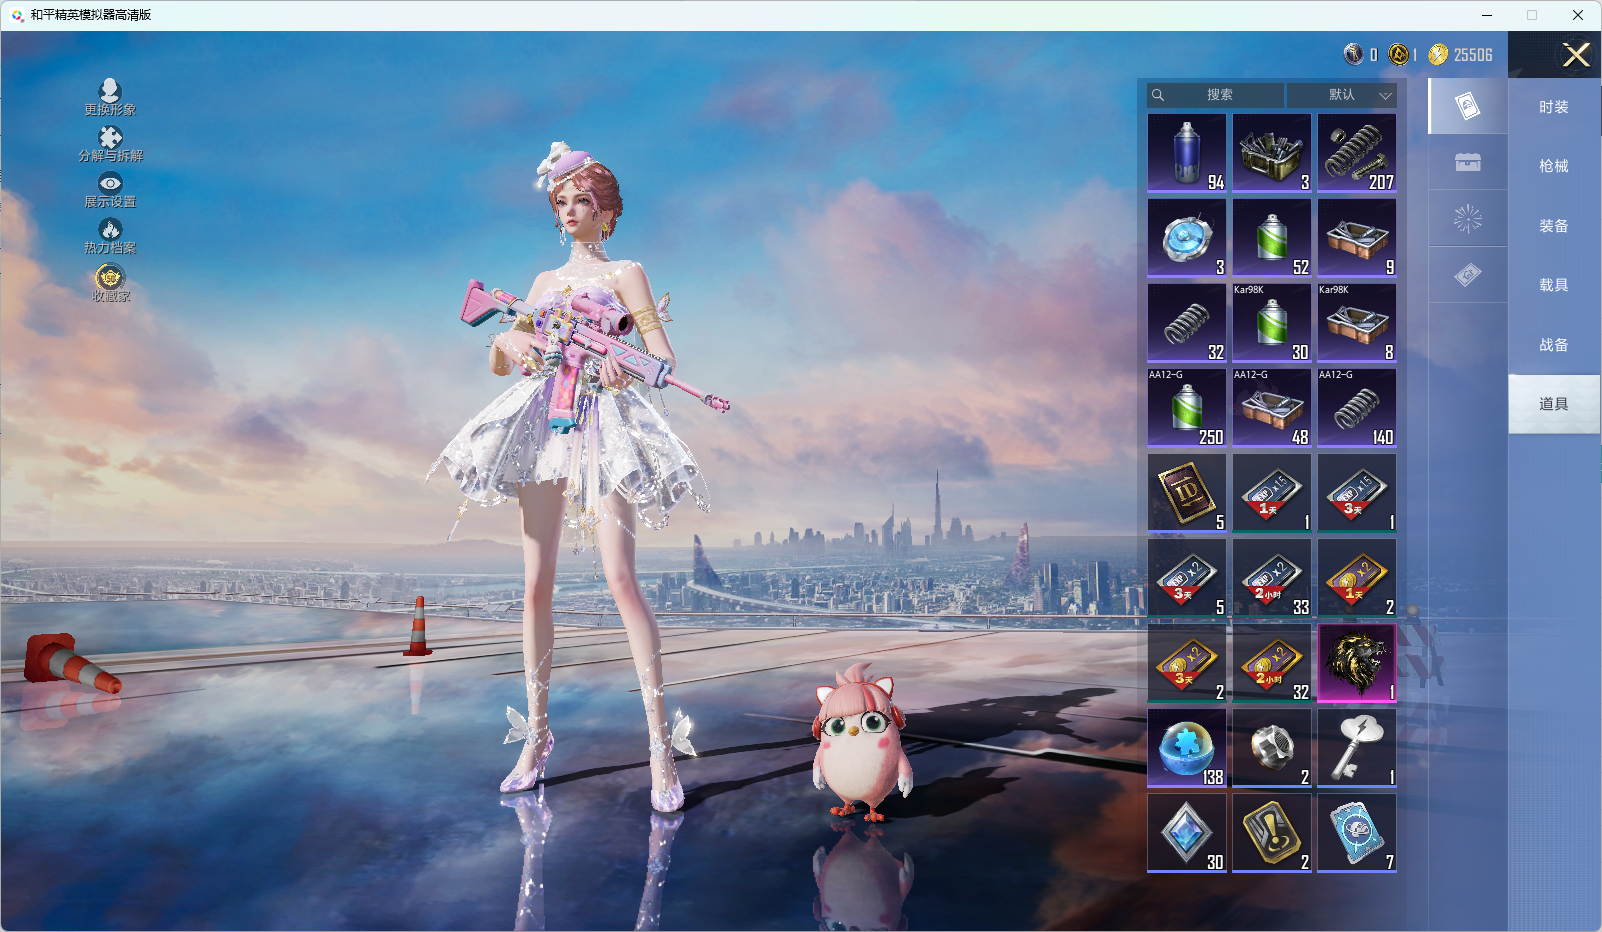Select the blue diamond crystal item with 30

pyautogui.click(x=1187, y=833)
